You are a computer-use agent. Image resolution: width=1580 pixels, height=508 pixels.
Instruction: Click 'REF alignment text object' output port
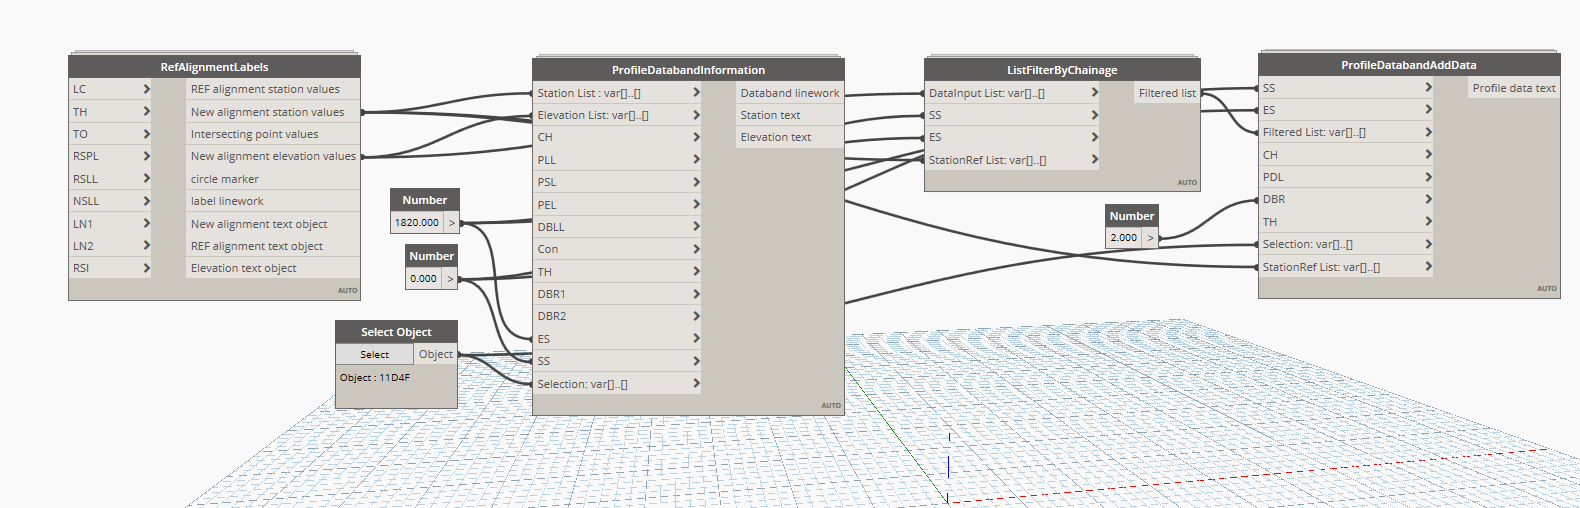tap(273, 246)
